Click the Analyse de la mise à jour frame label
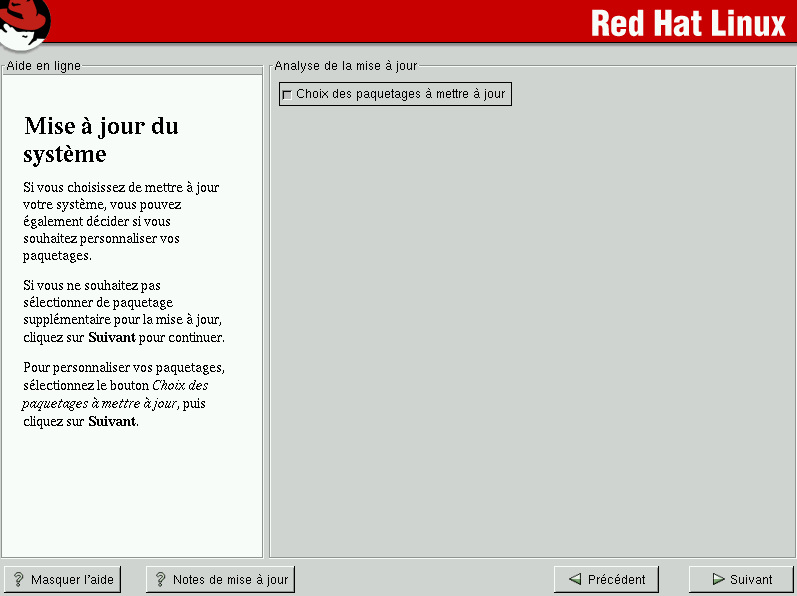 [x=345, y=66]
